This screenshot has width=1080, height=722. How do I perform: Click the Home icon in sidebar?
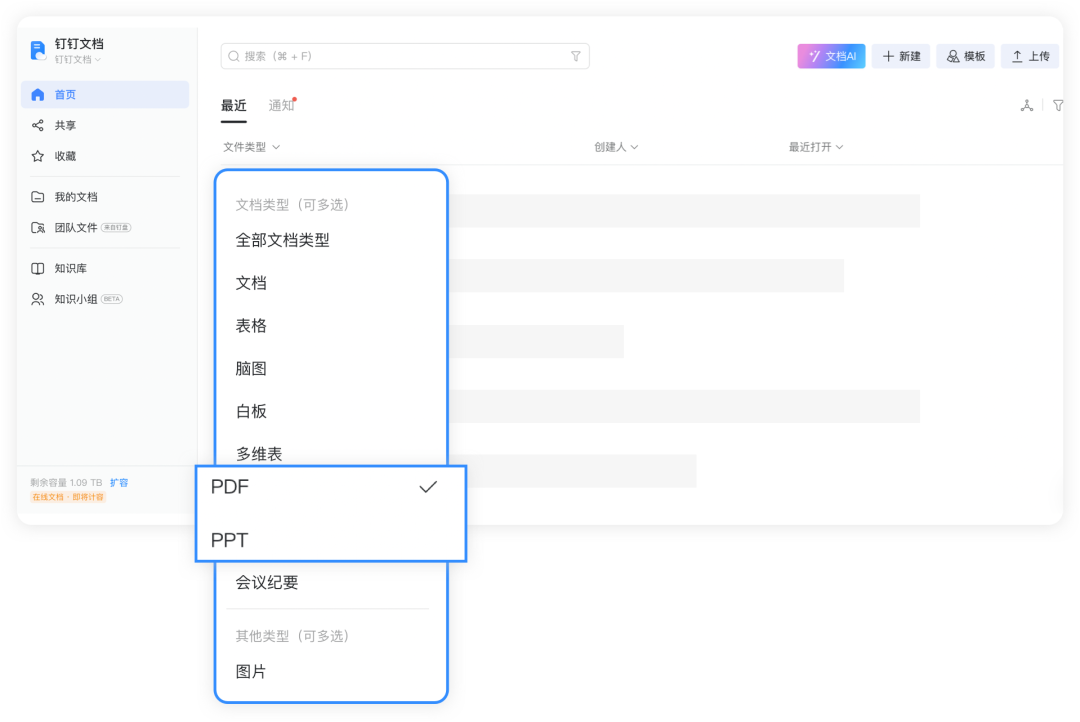38,95
